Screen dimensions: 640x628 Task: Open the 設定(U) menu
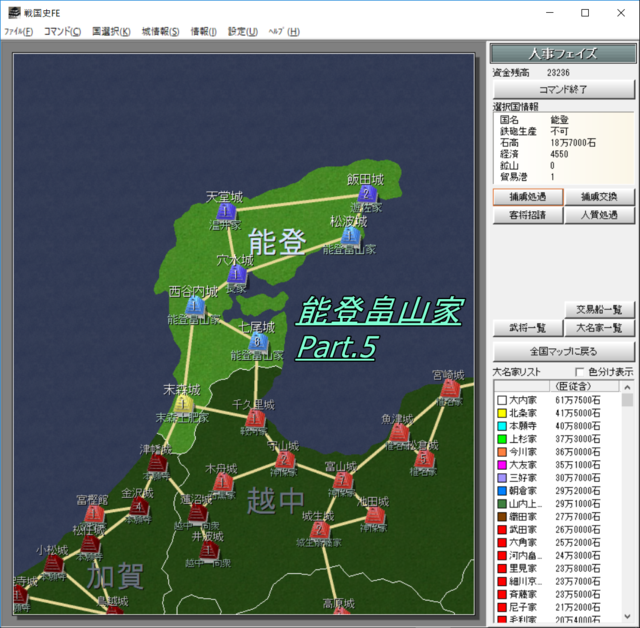pyautogui.click(x=242, y=32)
